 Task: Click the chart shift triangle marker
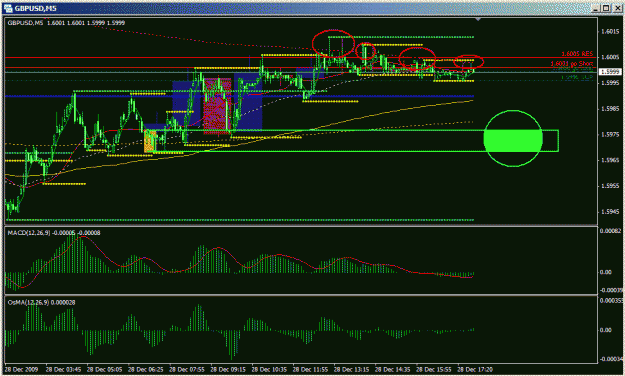pos(478,19)
